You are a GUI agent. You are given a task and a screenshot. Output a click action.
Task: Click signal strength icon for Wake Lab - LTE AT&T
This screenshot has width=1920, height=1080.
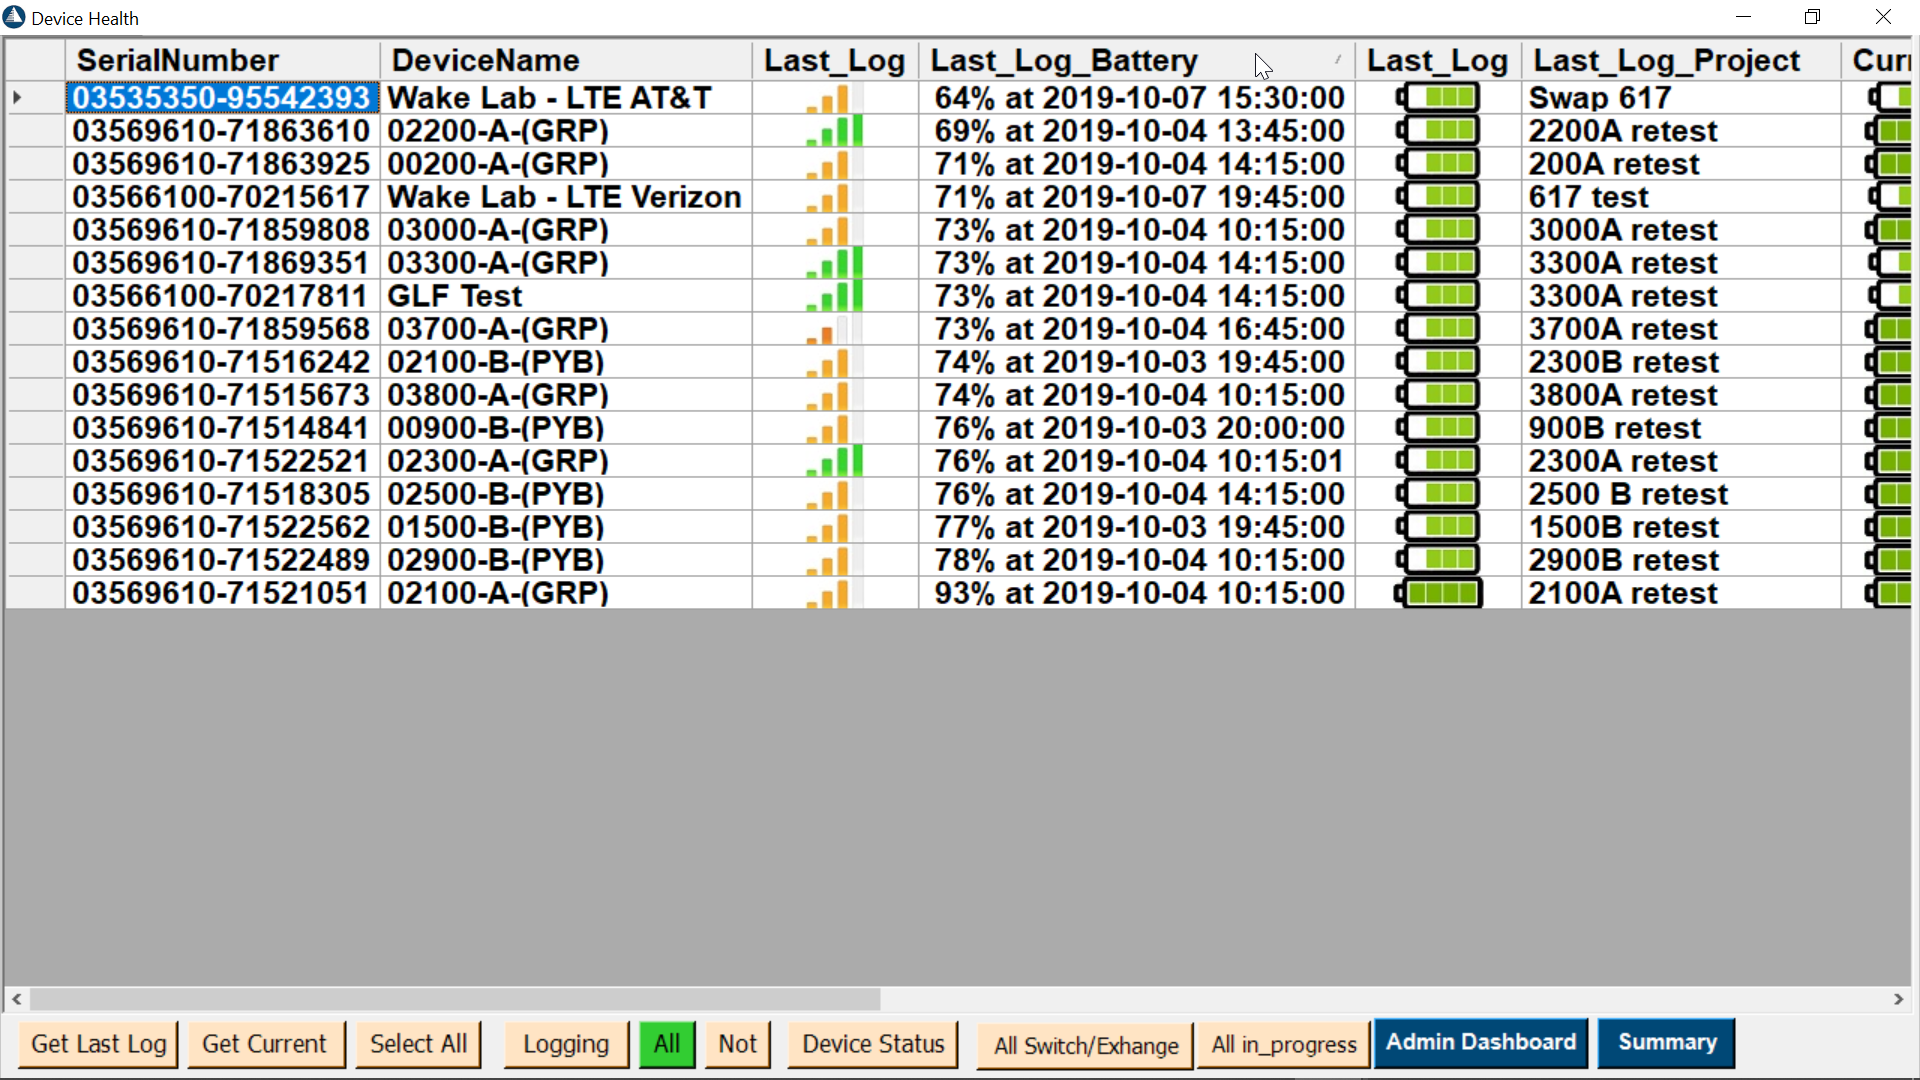[833, 98]
